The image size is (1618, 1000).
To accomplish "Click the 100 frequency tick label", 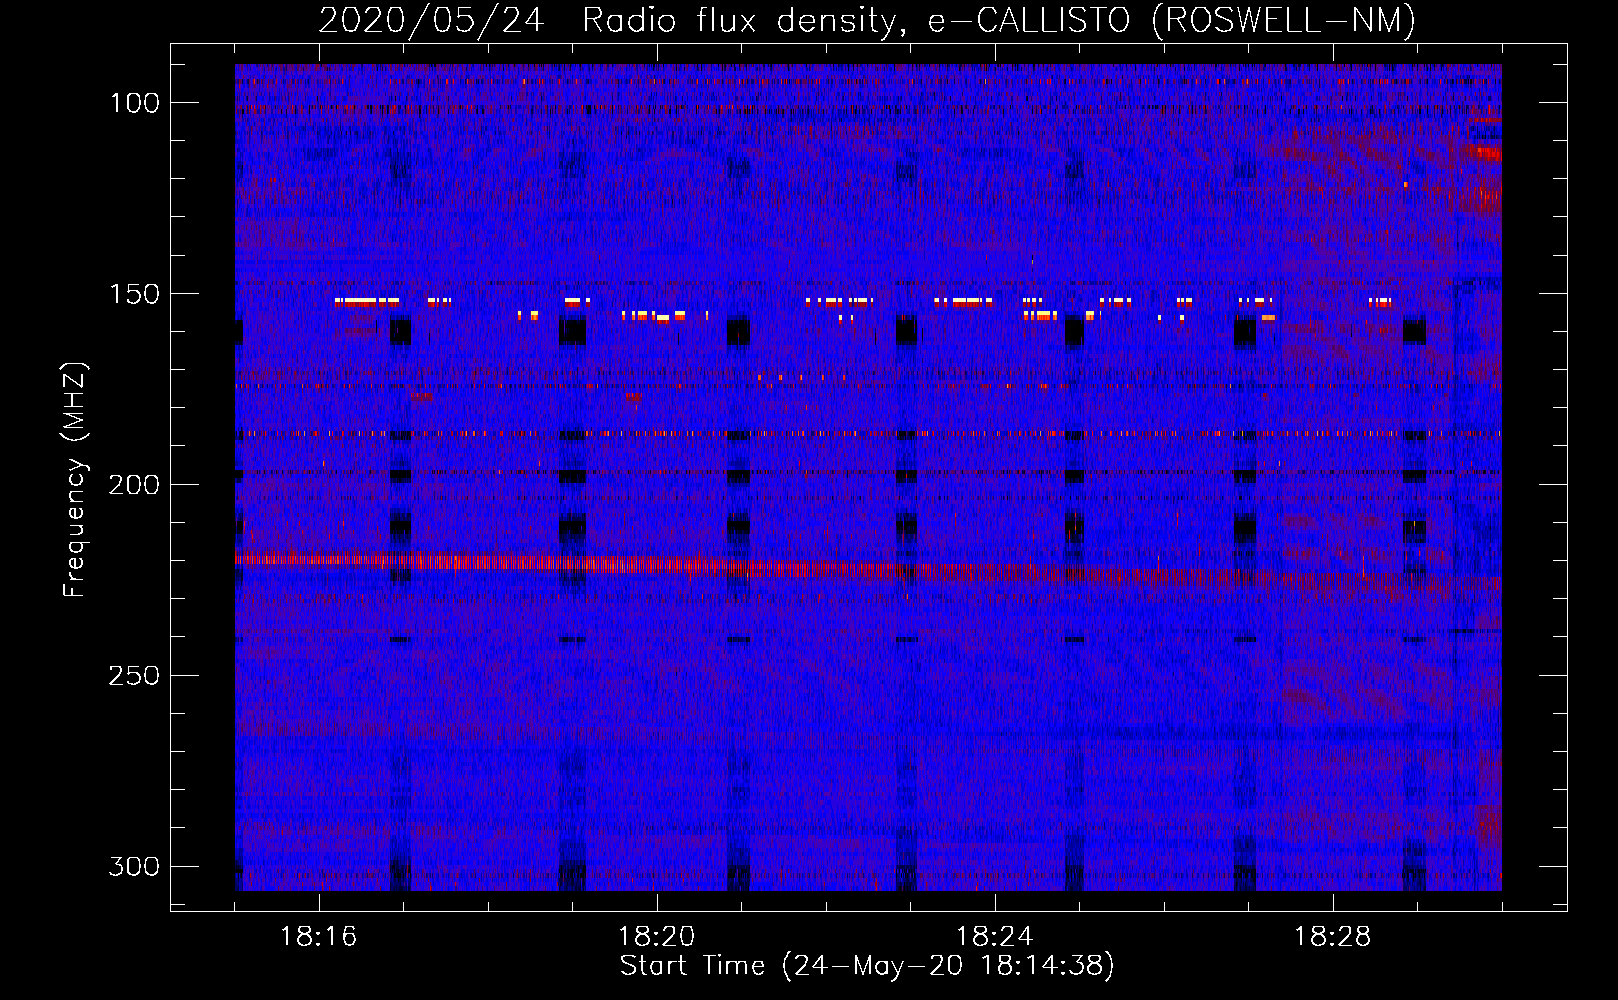I will pos(133,103).
